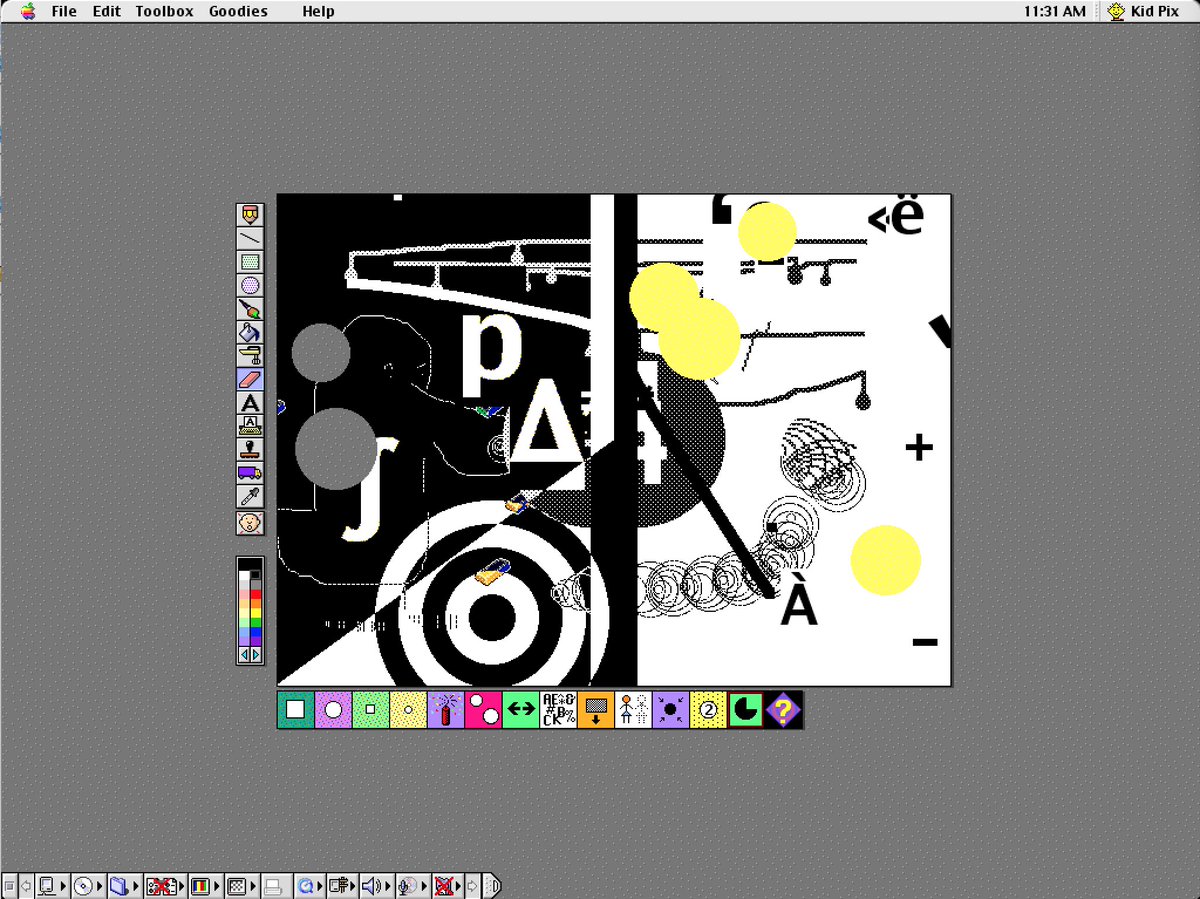Viewport: 1200px width, 899px height.
Task: Choose the large circle eraser option
Action: tap(333, 710)
